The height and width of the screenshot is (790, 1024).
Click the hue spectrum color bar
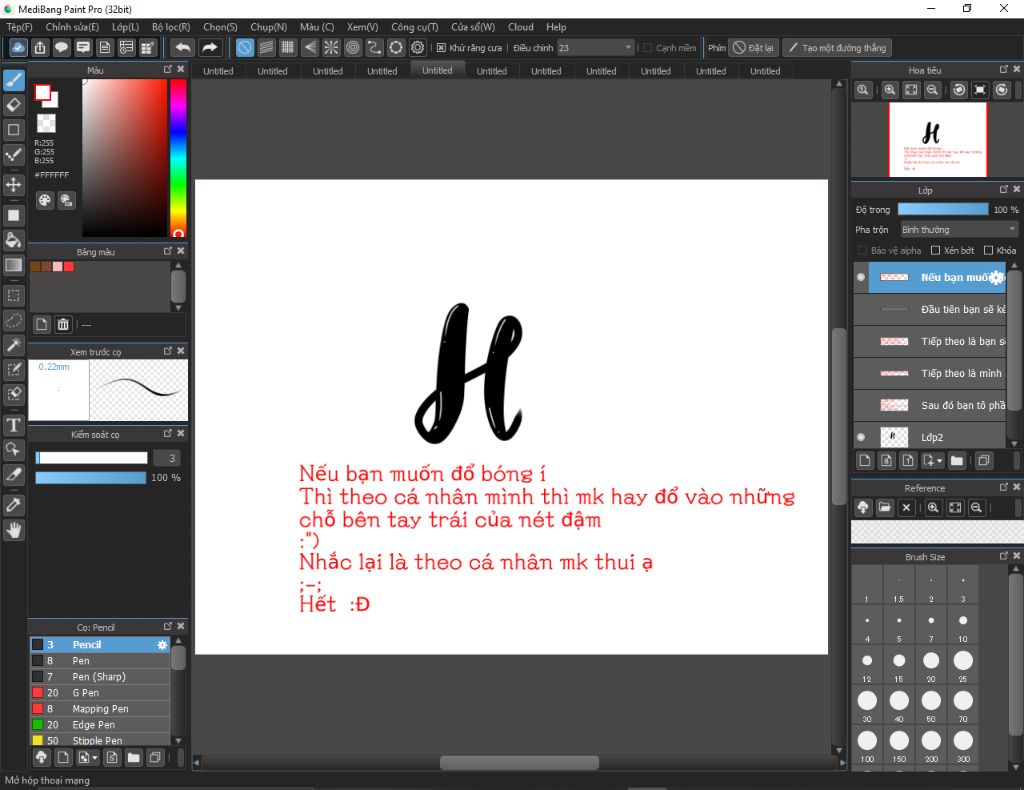click(178, 157)
